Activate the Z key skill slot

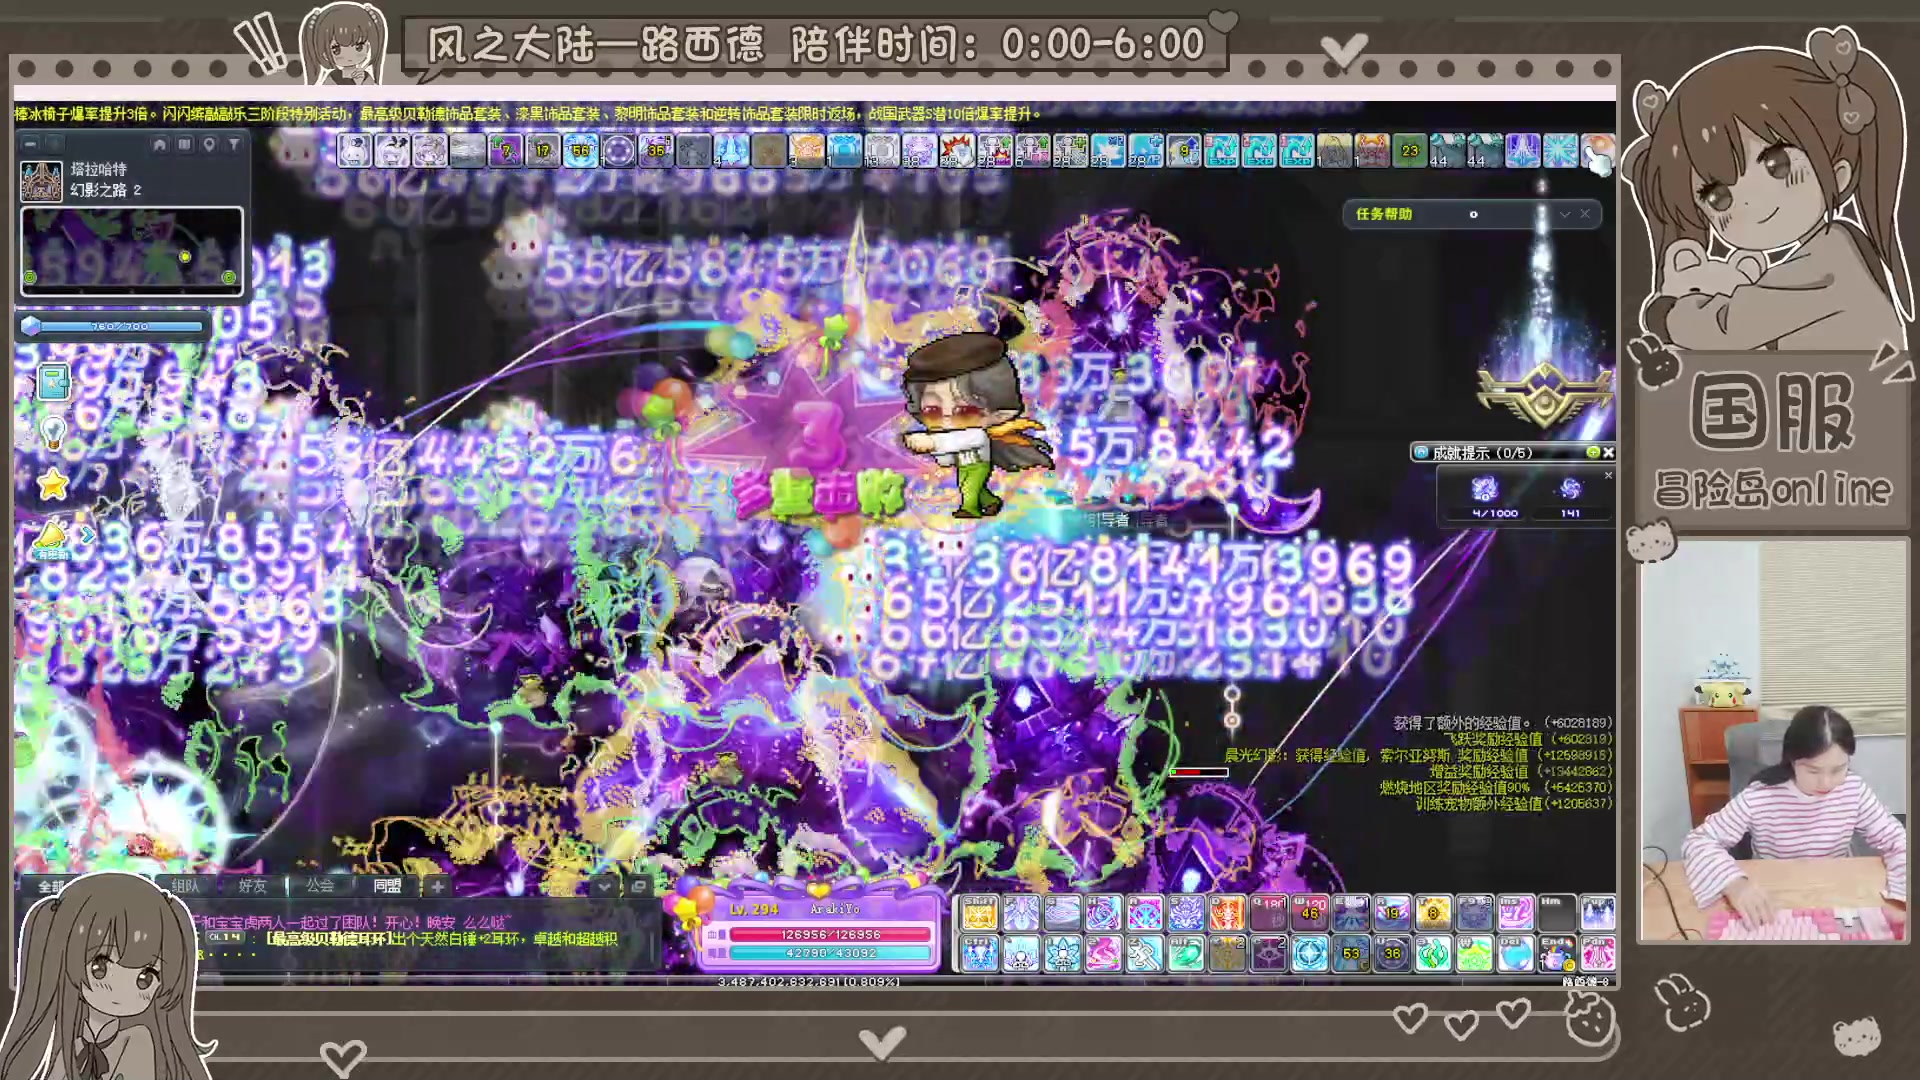[1145, 953]
